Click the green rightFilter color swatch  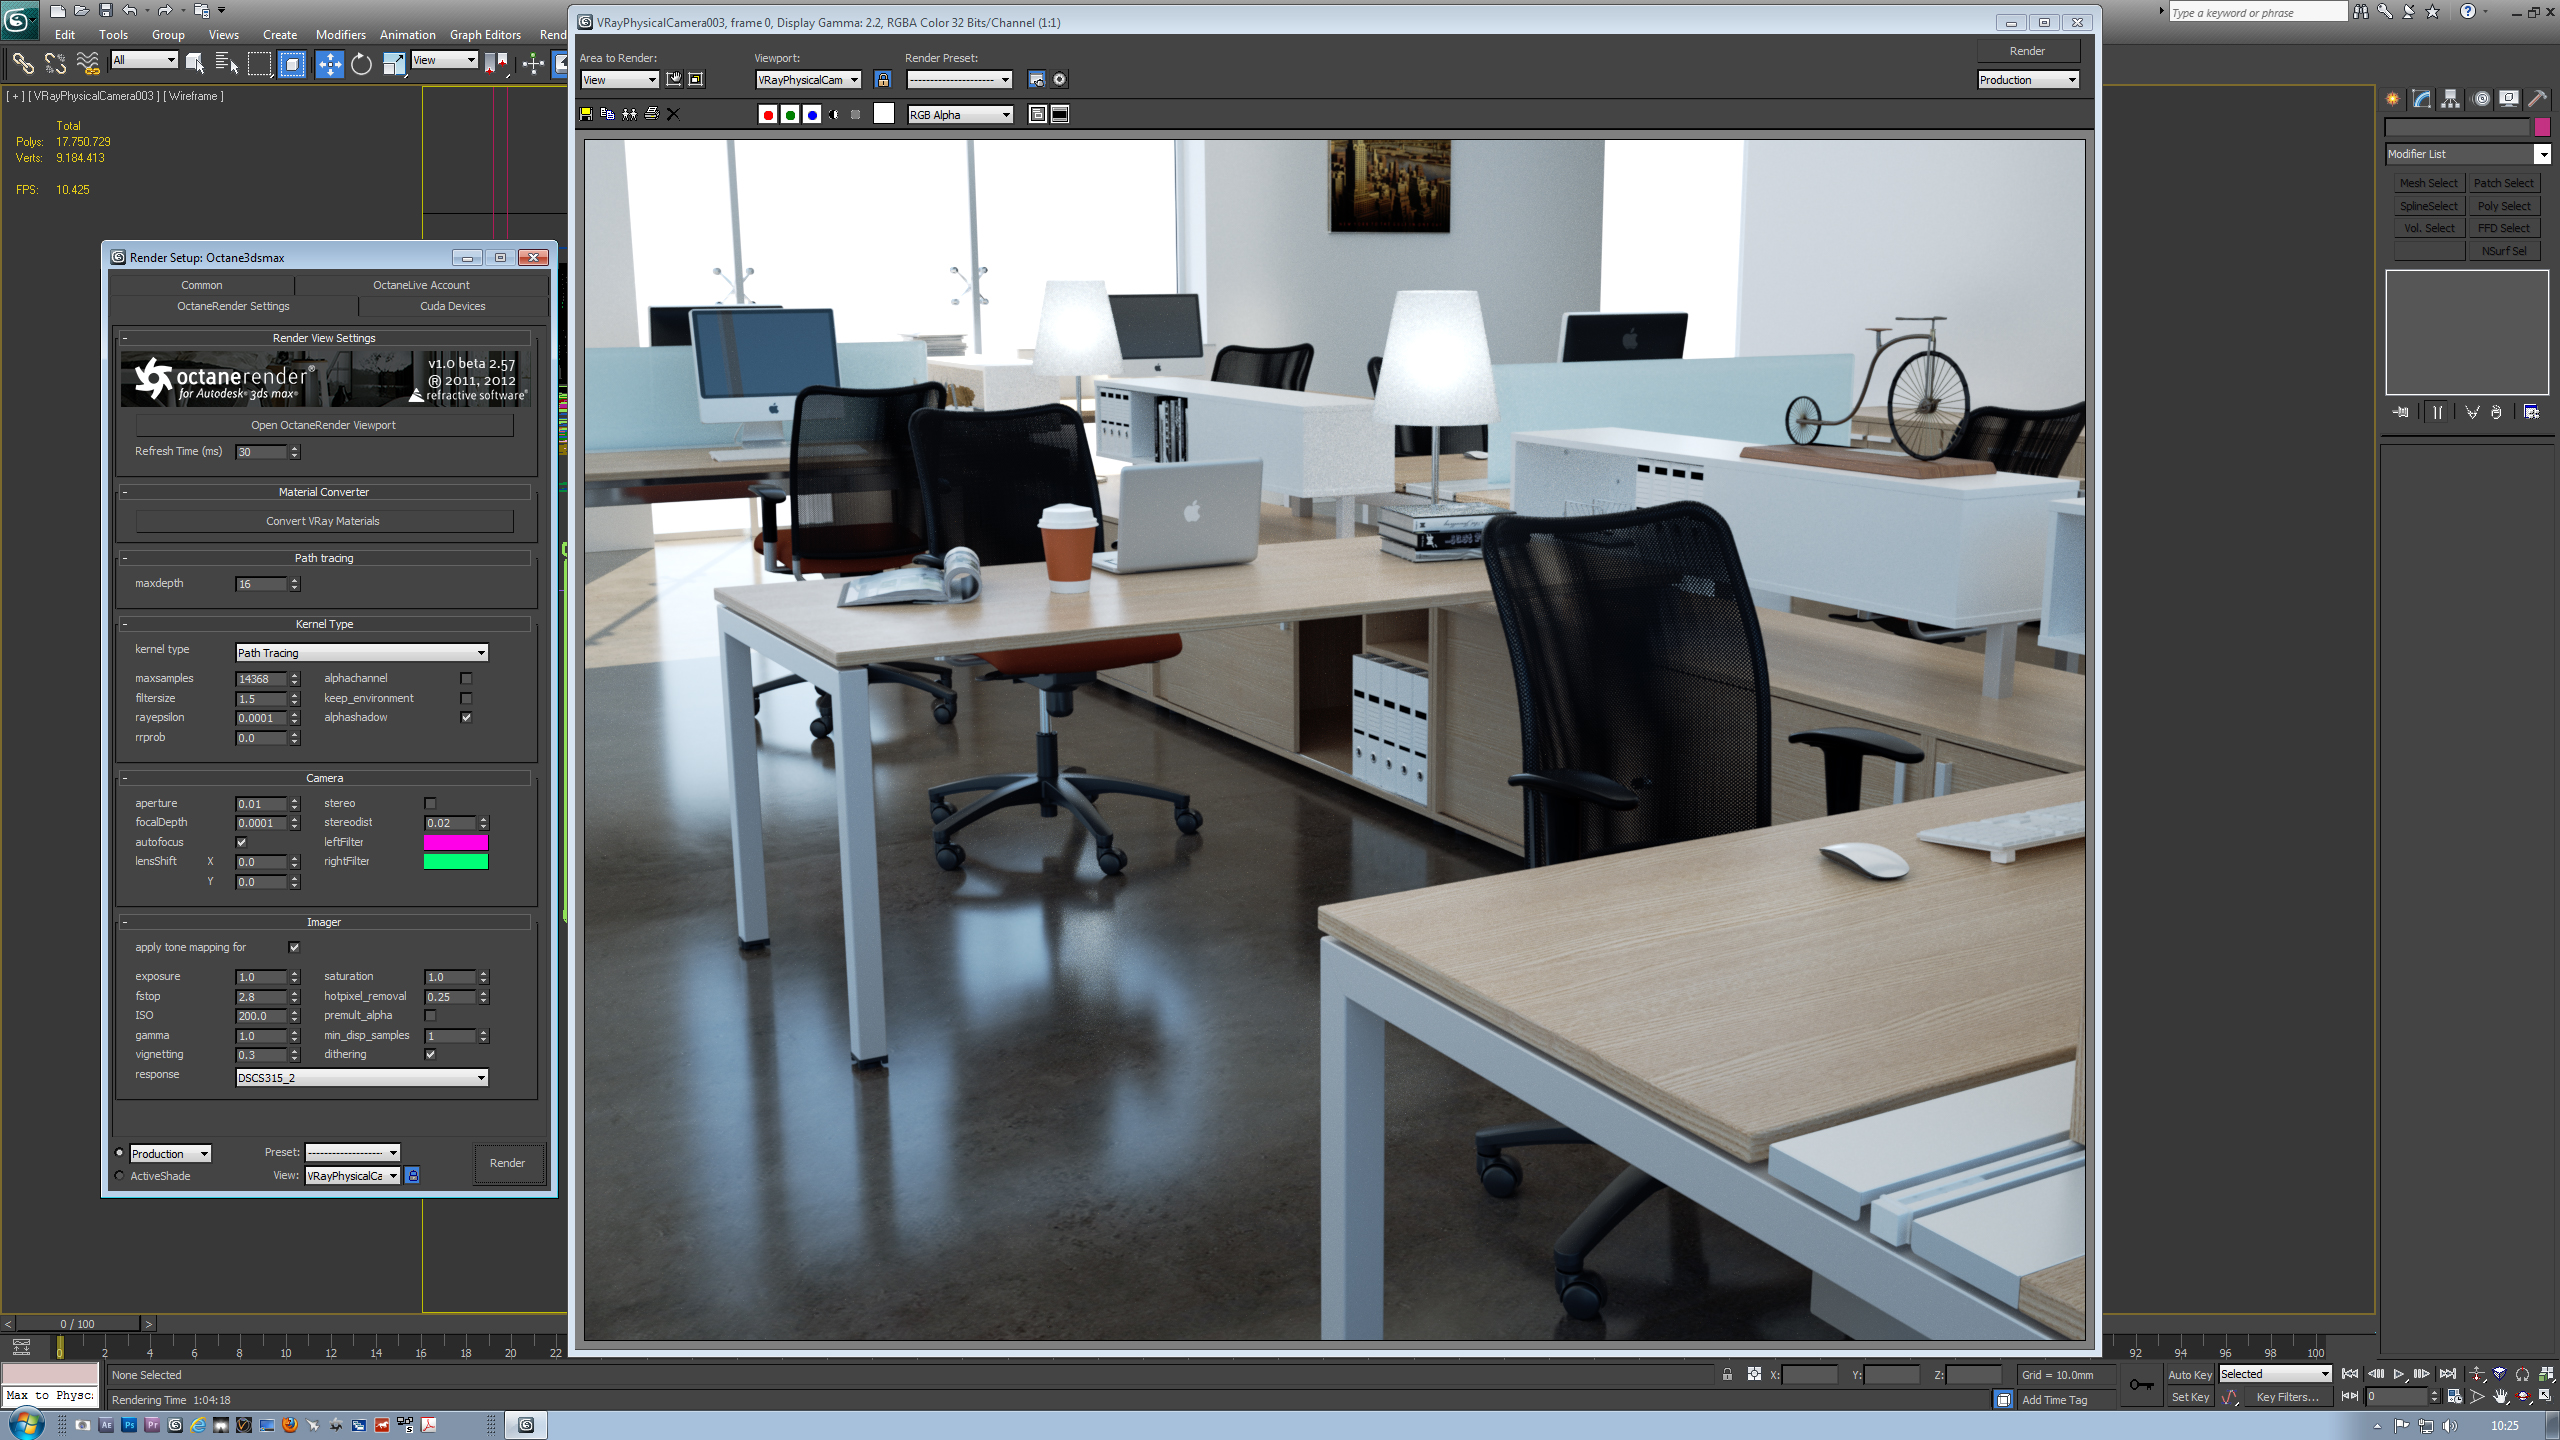(x=456, y=862)
